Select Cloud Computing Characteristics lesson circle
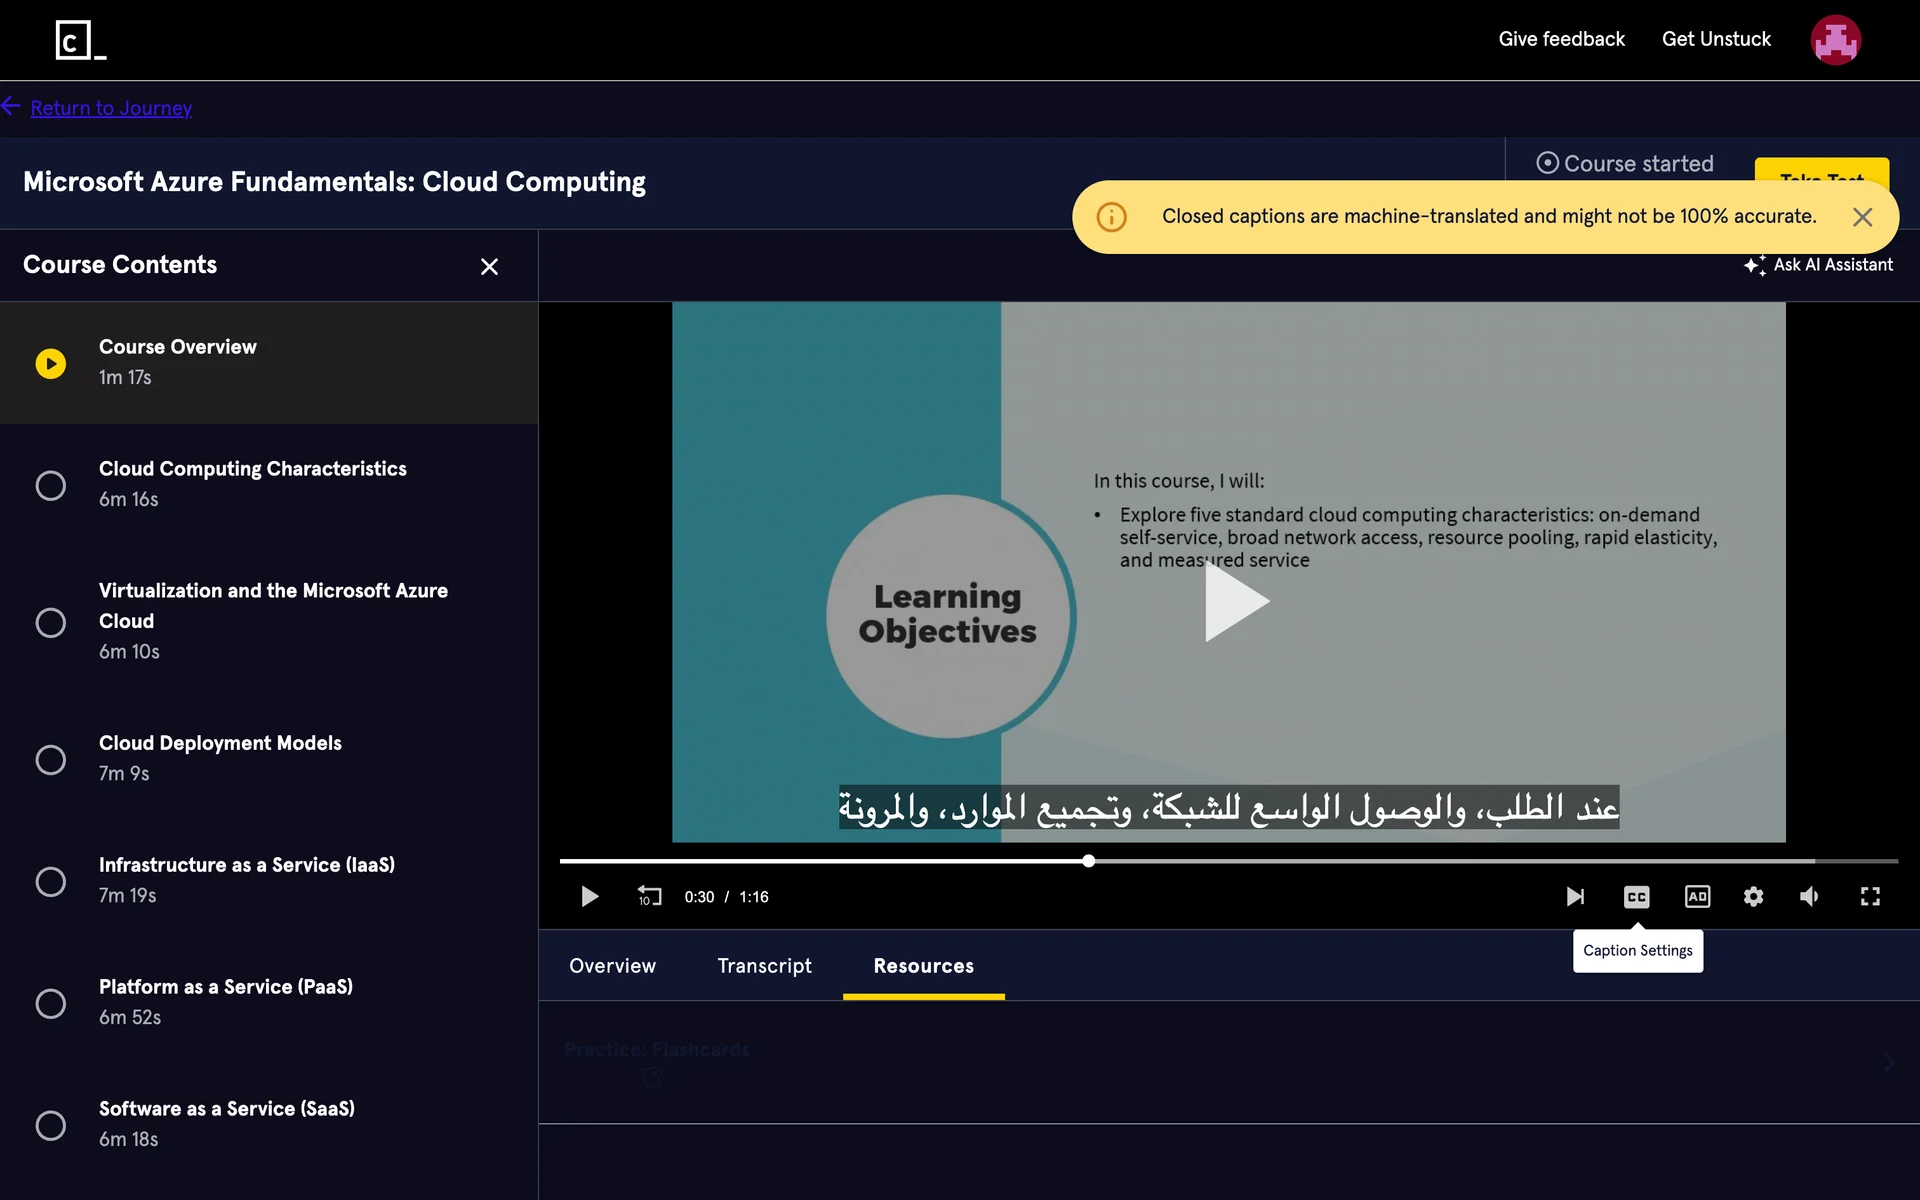The width and height of the screenshot is (1920, 1200). point(51,485)
